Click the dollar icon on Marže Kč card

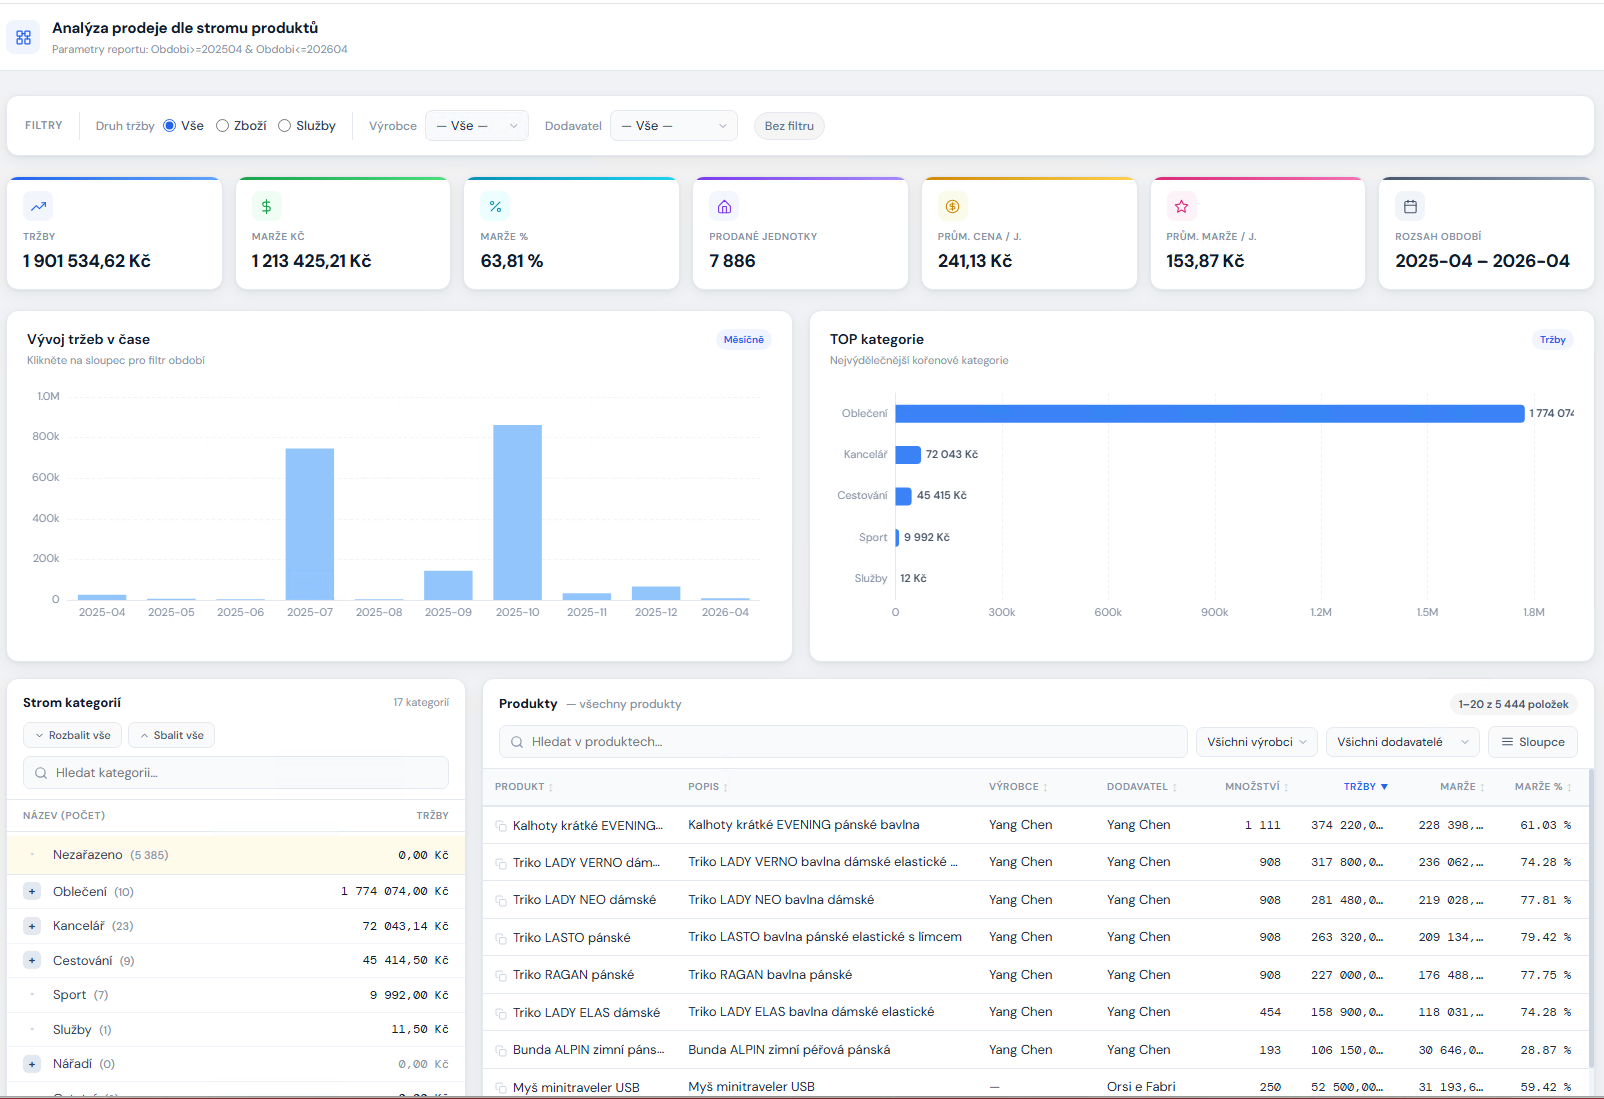(266, 207)
